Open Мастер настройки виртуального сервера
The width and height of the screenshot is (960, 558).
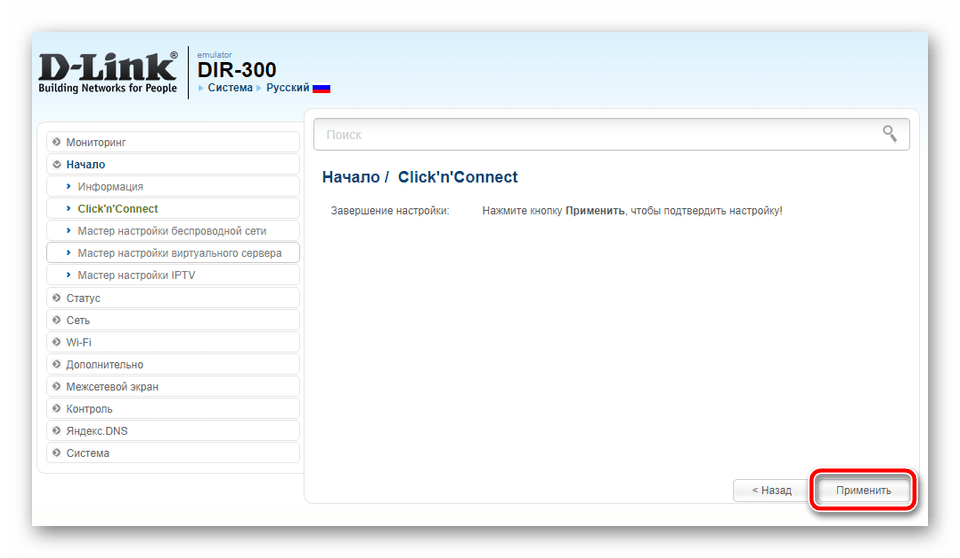click(173, 253)
